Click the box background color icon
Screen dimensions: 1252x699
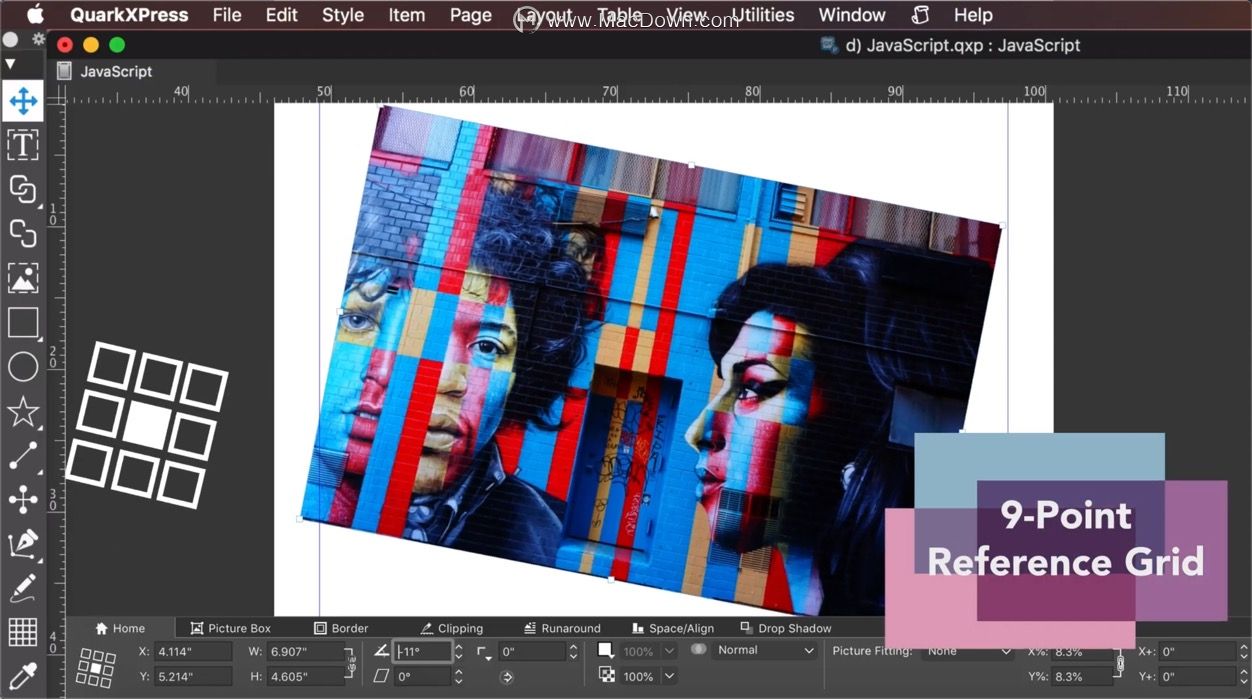(606, 650)
